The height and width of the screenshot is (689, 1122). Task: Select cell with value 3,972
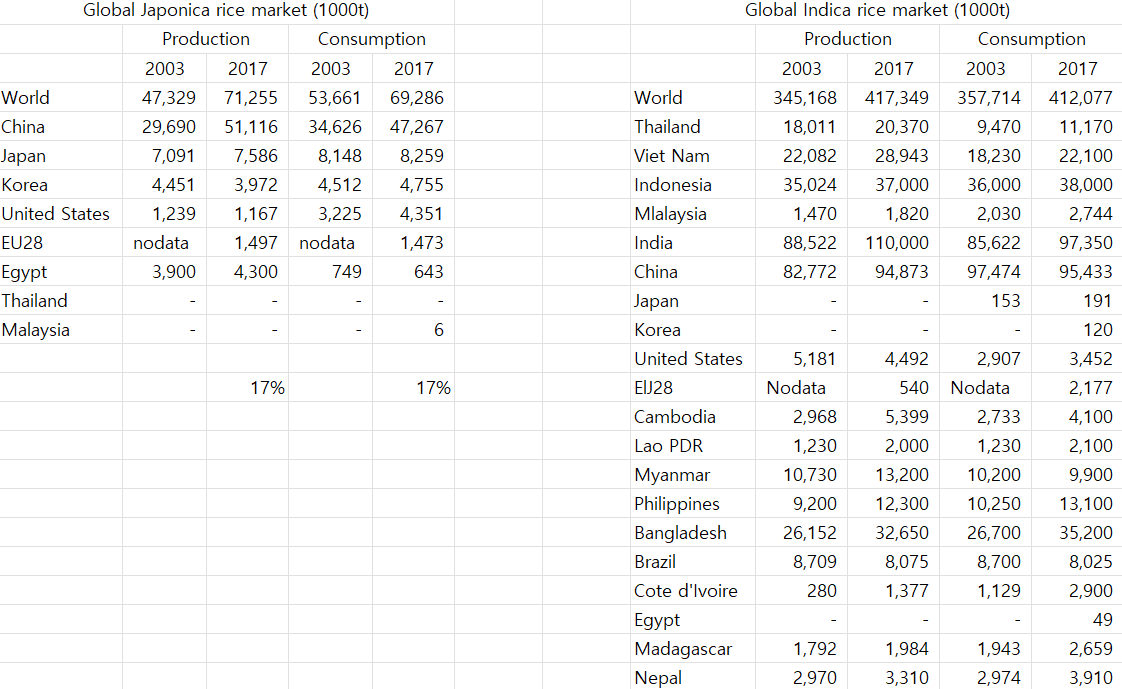pos(255,185)
